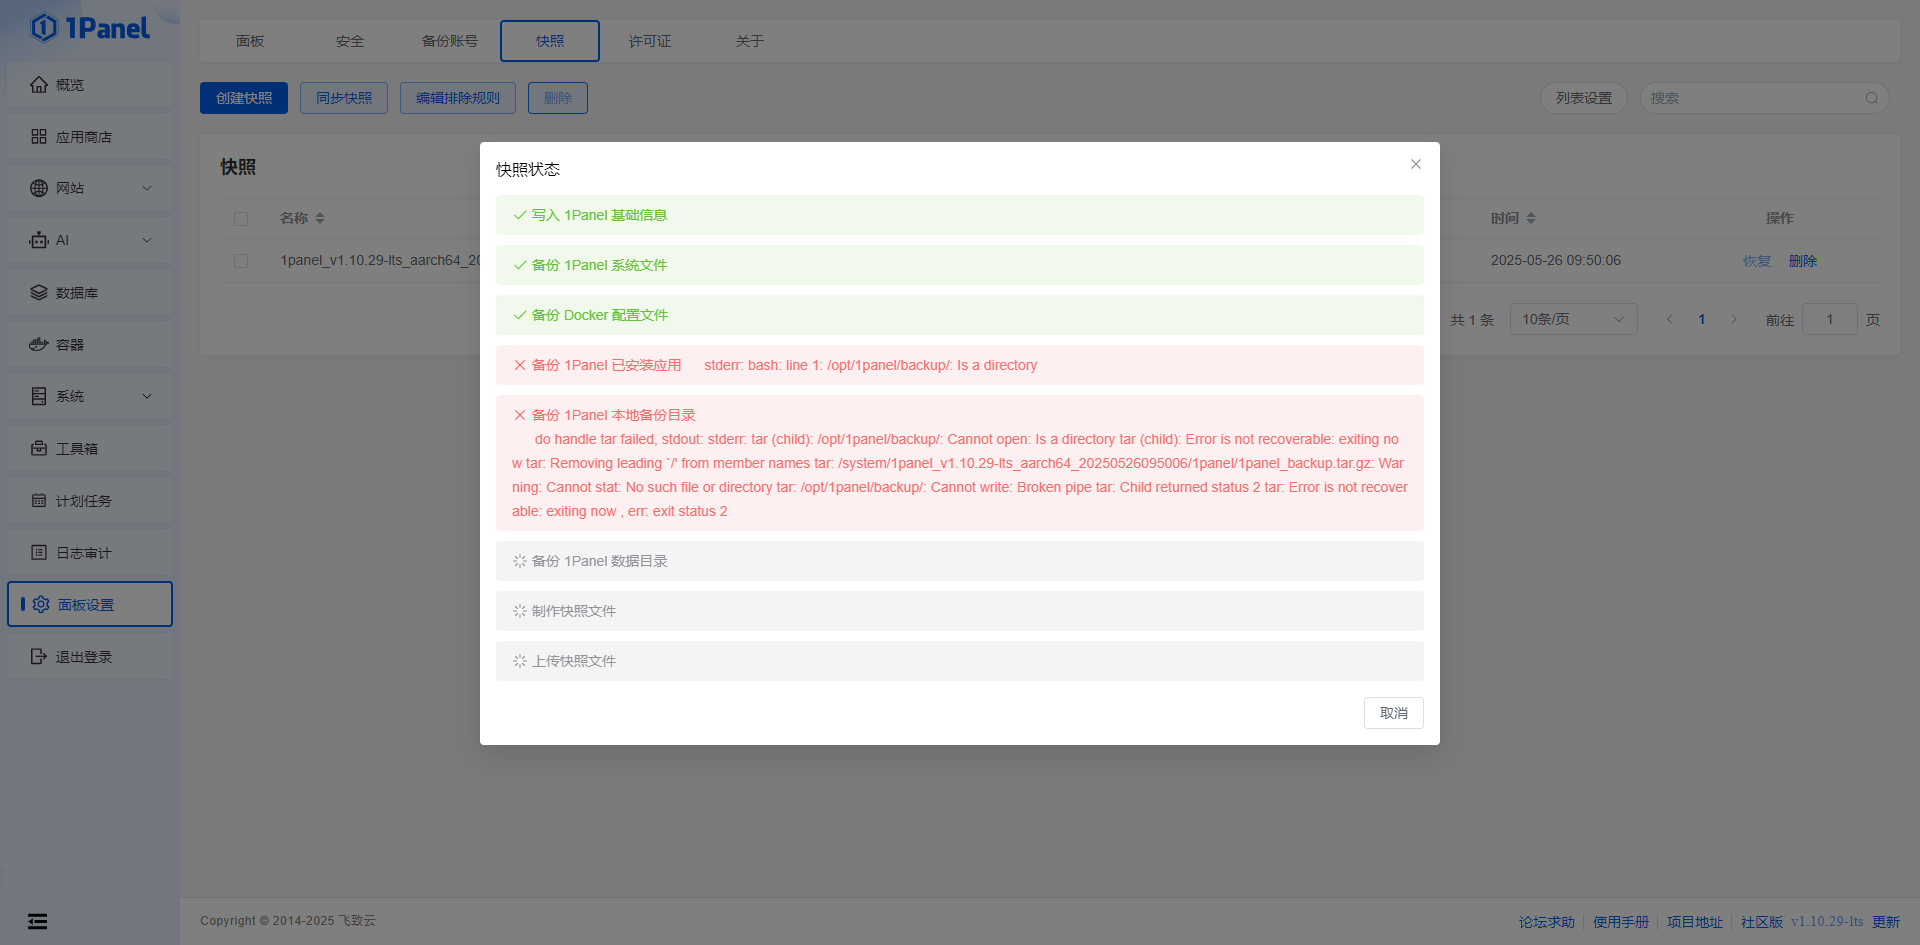Switch to the 面板 tab
Viewport: 1920px width, 945px height.
(x=250, y=41)
